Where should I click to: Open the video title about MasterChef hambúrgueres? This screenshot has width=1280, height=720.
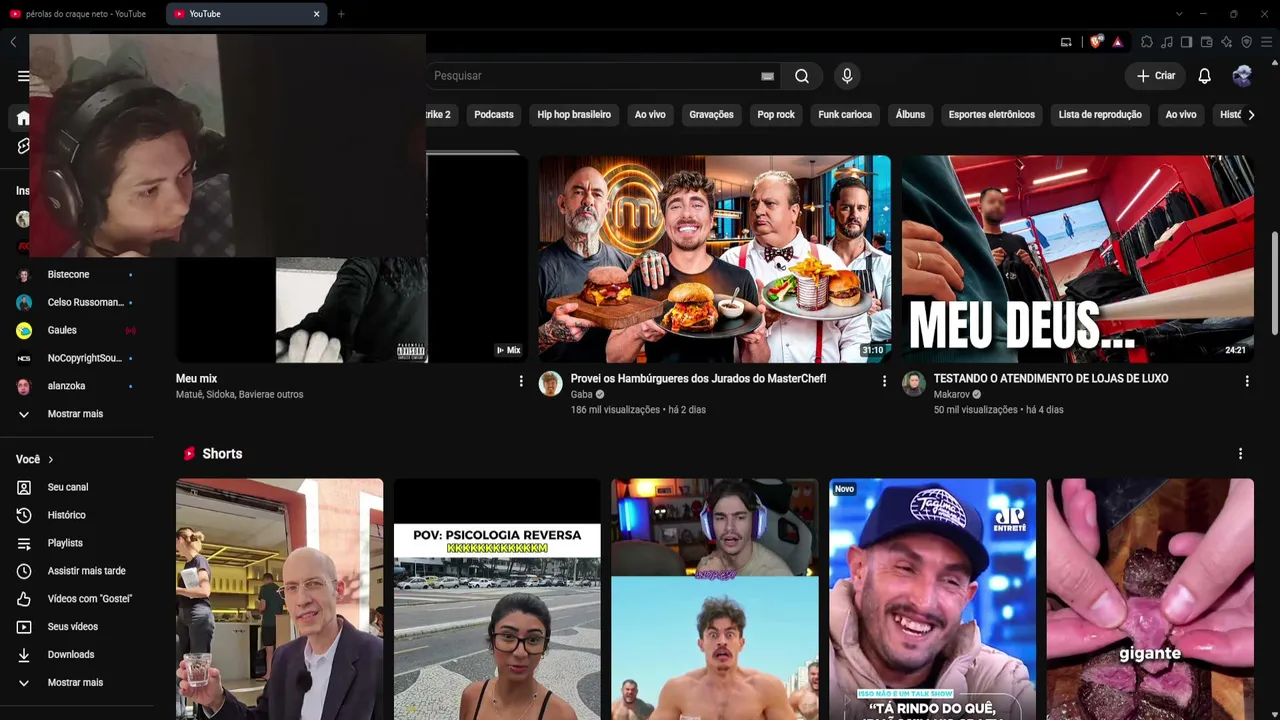(x=698, y=379)
